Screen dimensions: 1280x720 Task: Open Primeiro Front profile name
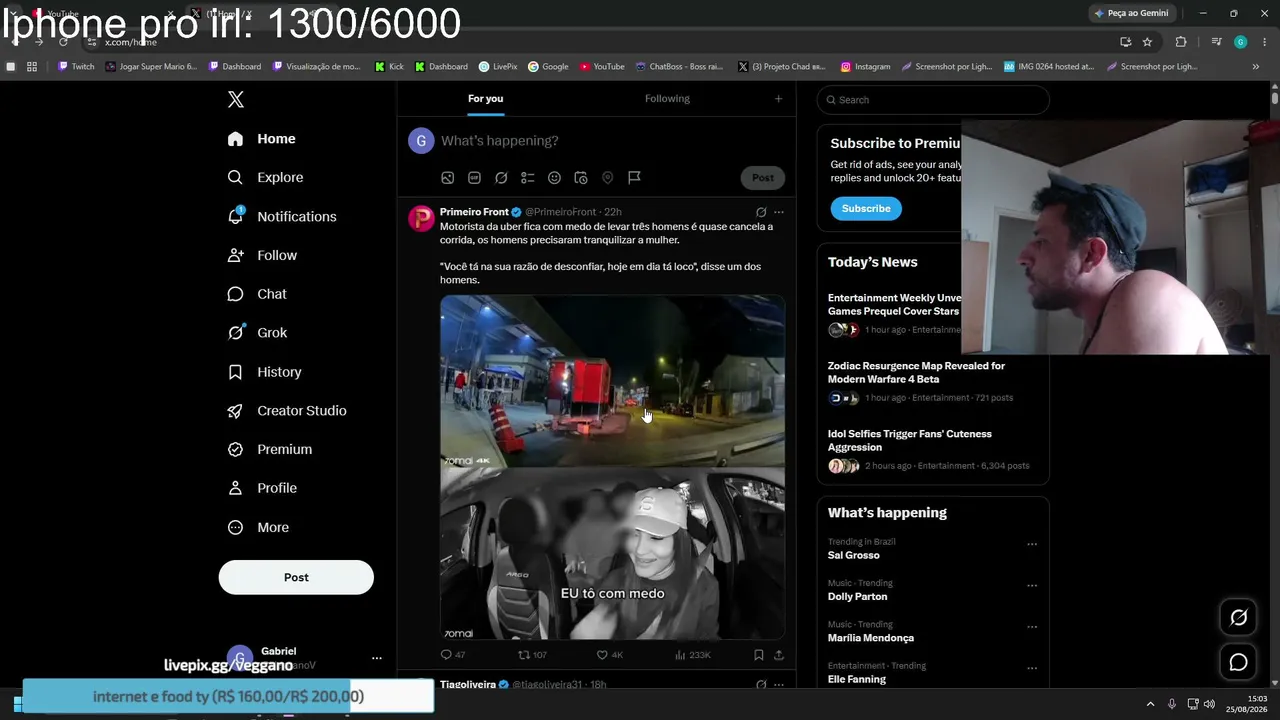point(474,212)
